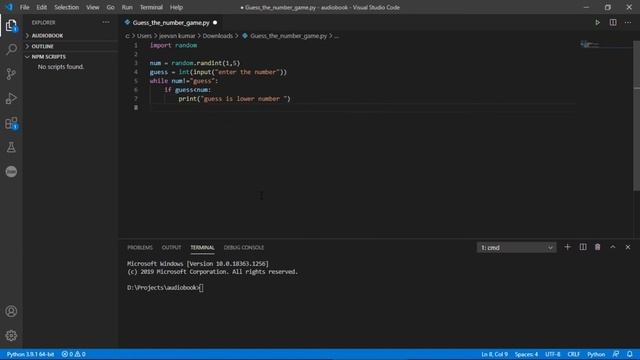Open the View menu
Viewport: 640px width, 360px height.
tap(93, 7)
